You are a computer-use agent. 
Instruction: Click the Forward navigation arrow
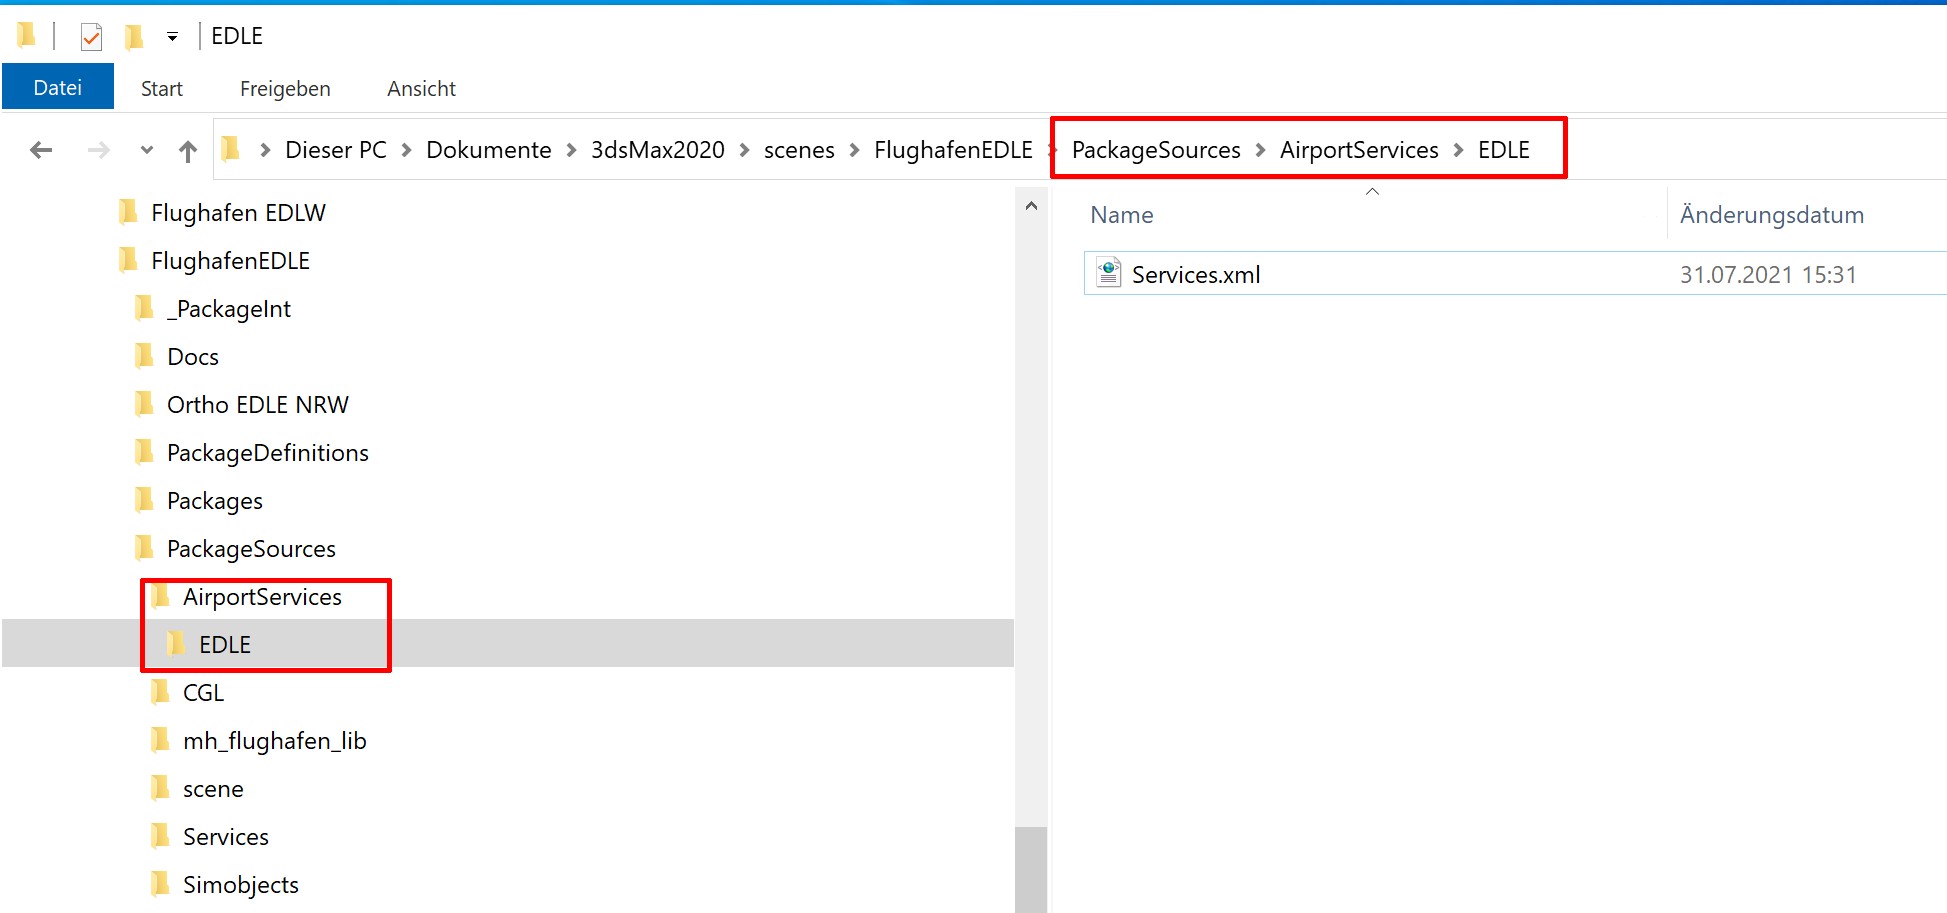coord(98,150)
